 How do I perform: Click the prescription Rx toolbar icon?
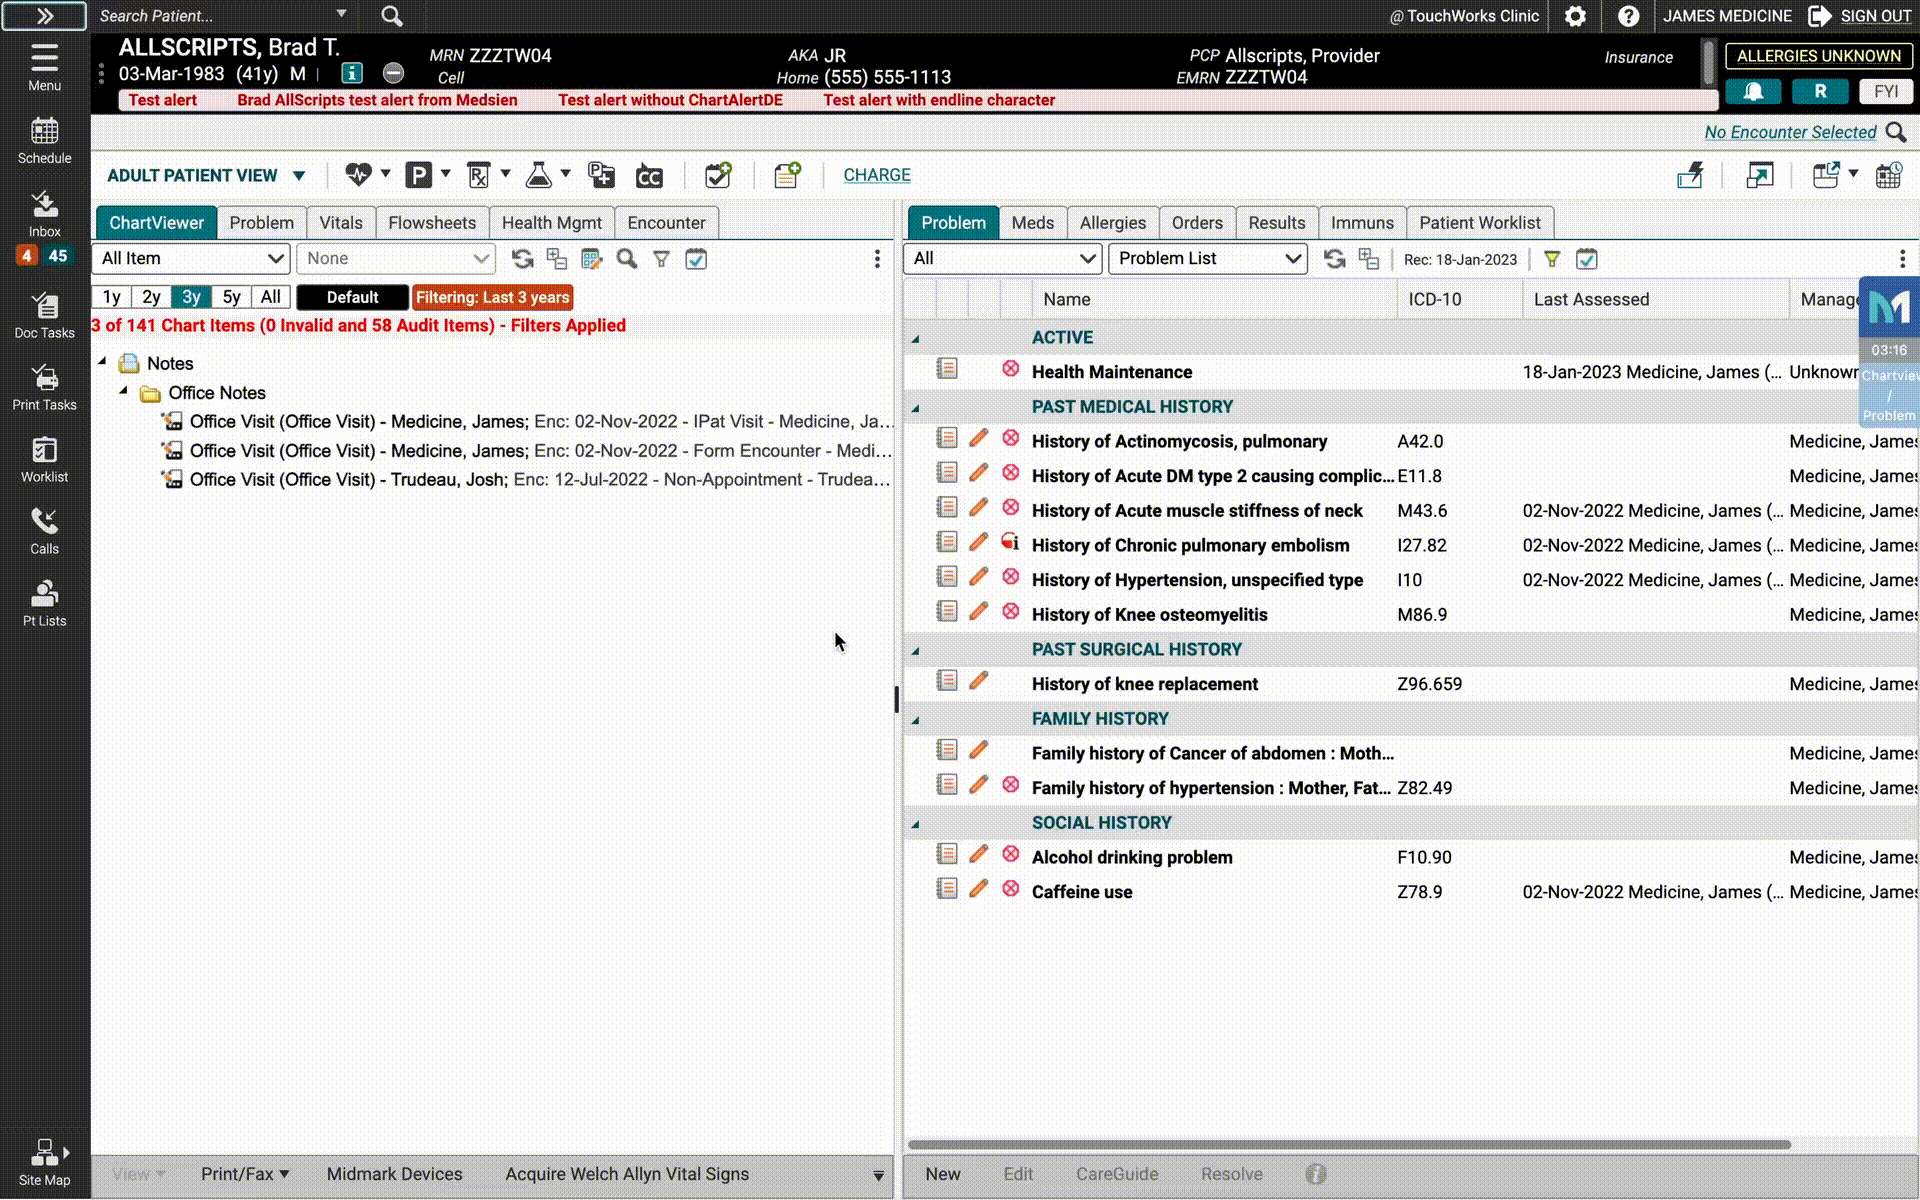tap(479, 175)
